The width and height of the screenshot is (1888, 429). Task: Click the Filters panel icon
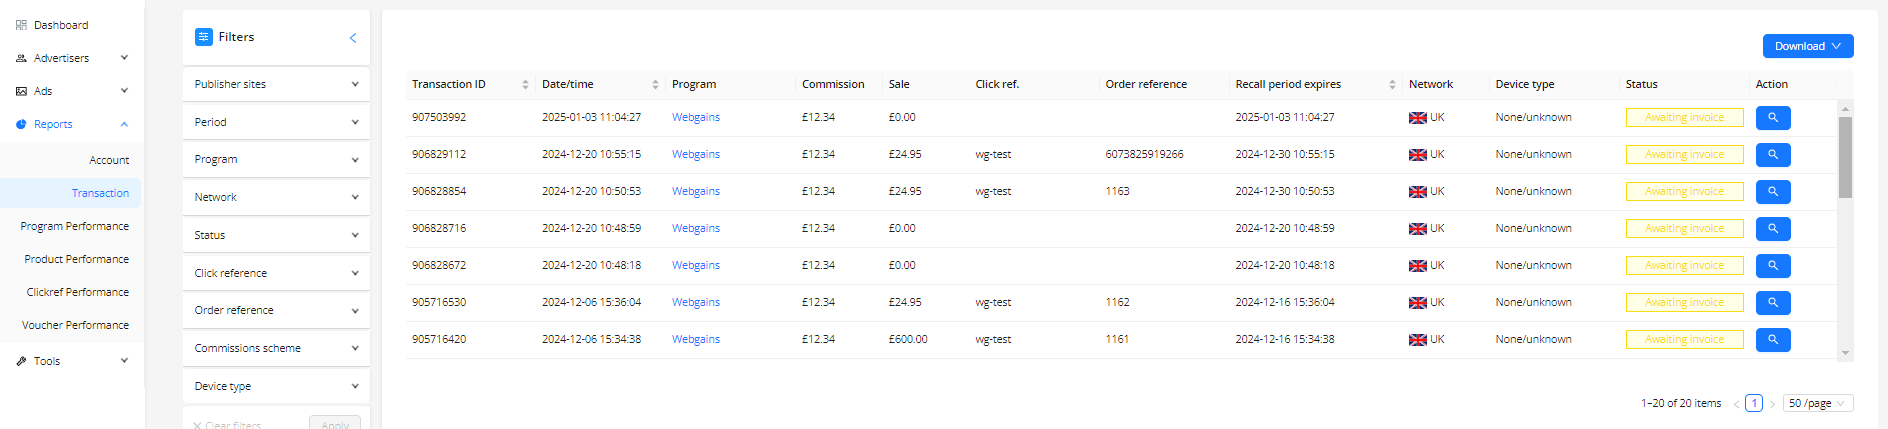204,37
